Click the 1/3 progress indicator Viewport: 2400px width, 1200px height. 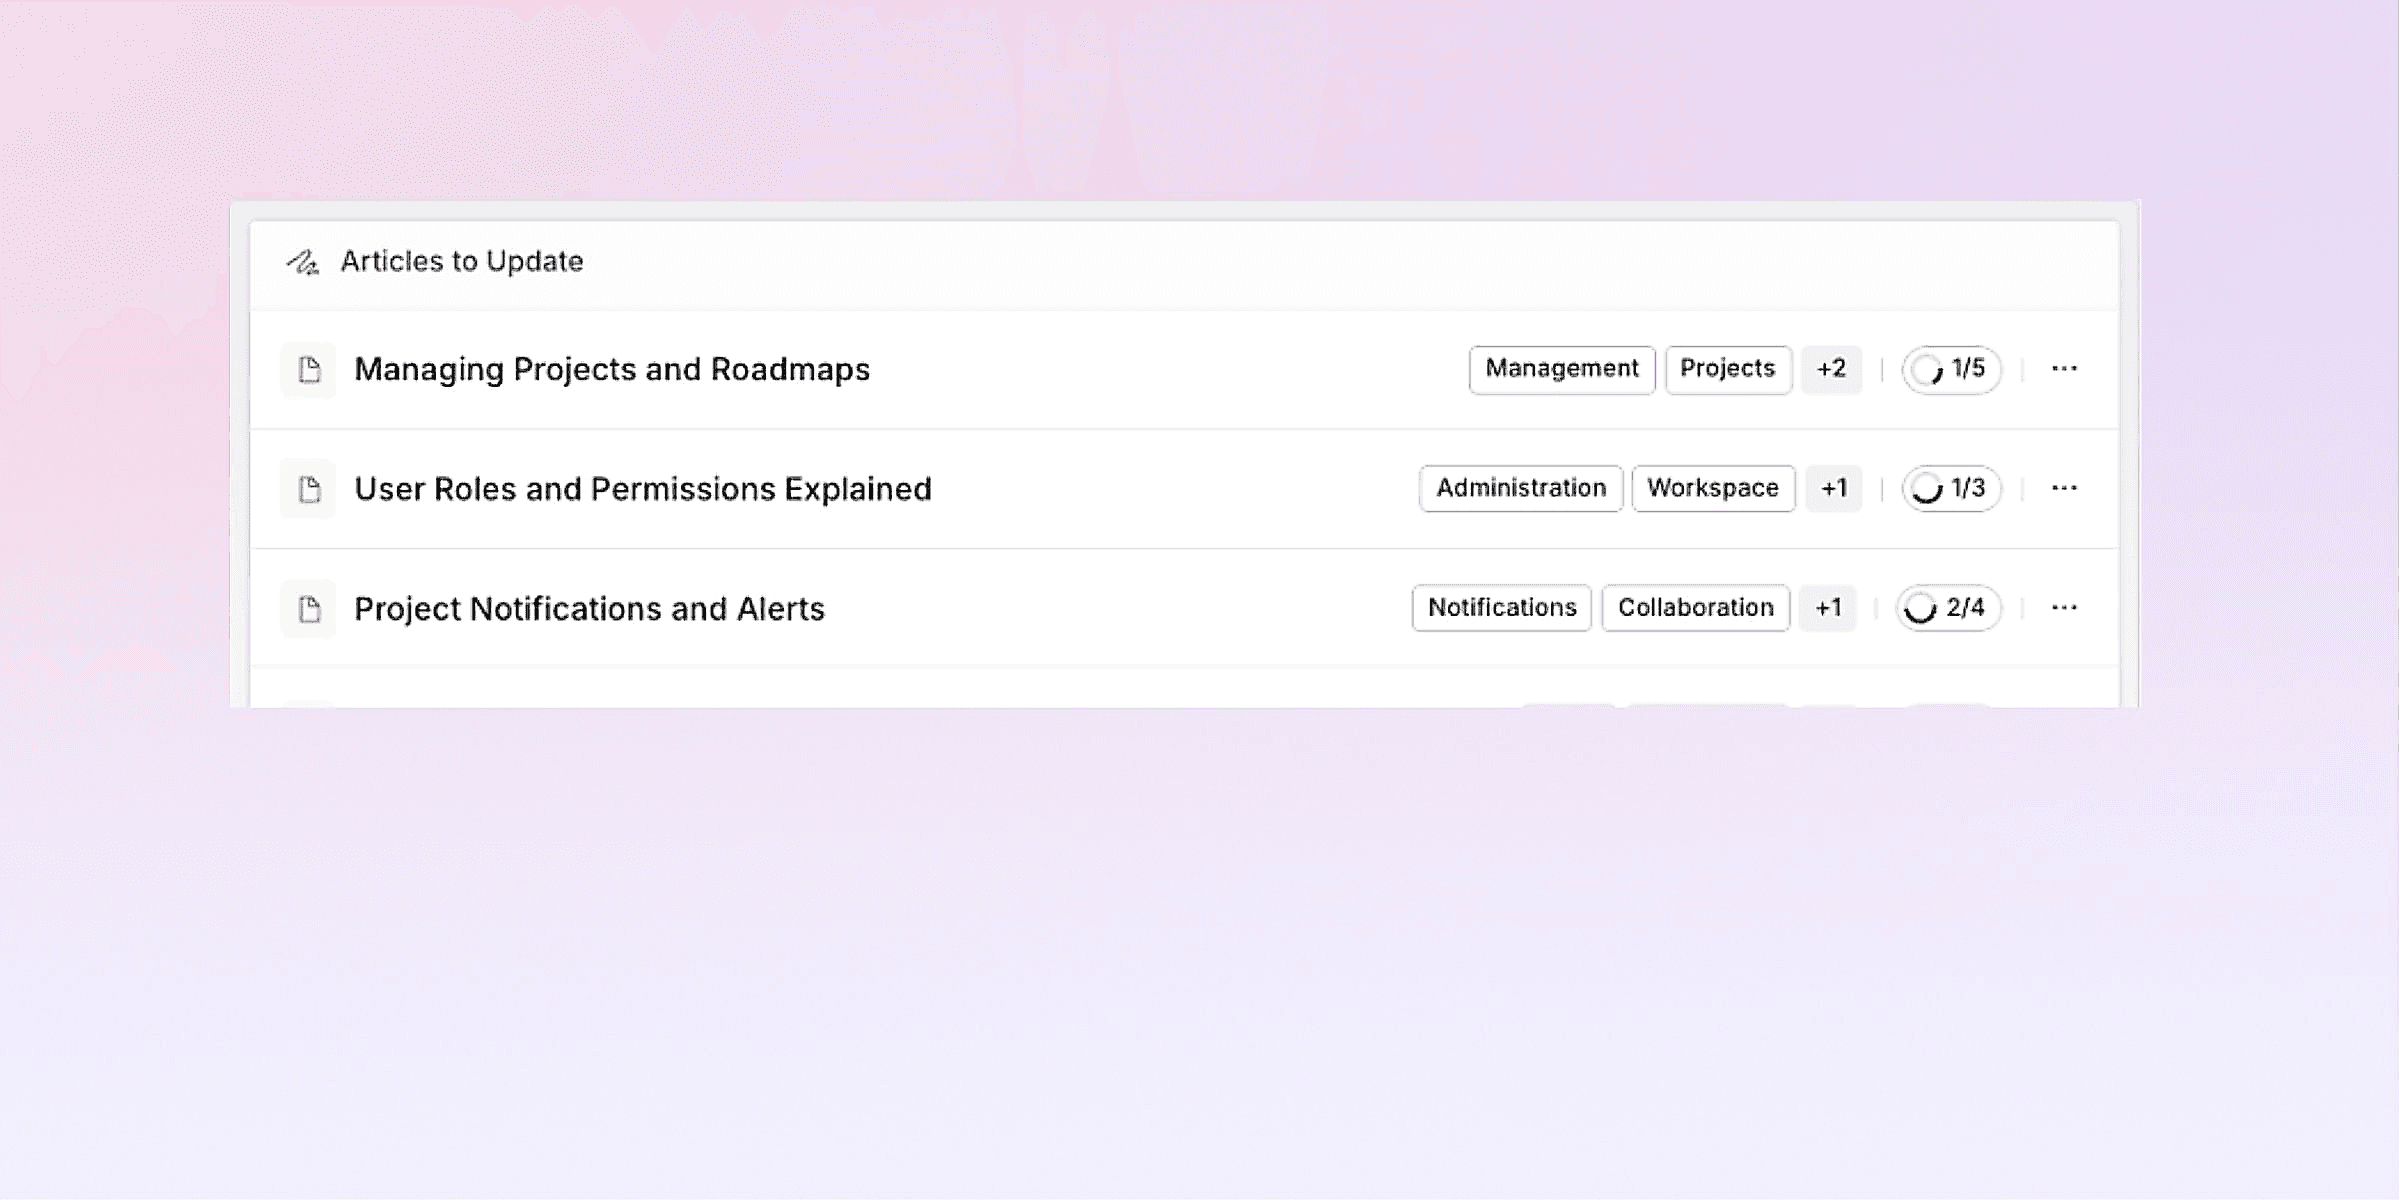coord(1951,488)
